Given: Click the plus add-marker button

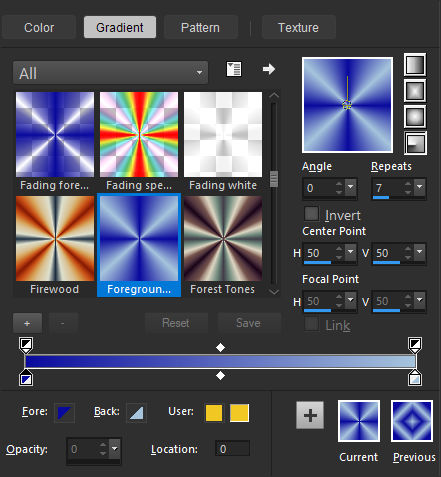Looking at the screenshot, I should [x=27, y=323].
